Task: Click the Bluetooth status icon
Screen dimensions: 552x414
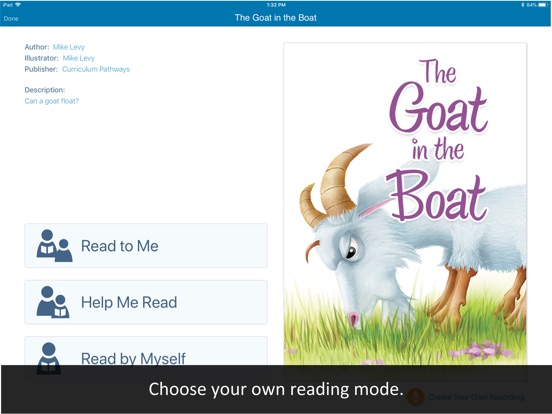Action: click(523, 5)
